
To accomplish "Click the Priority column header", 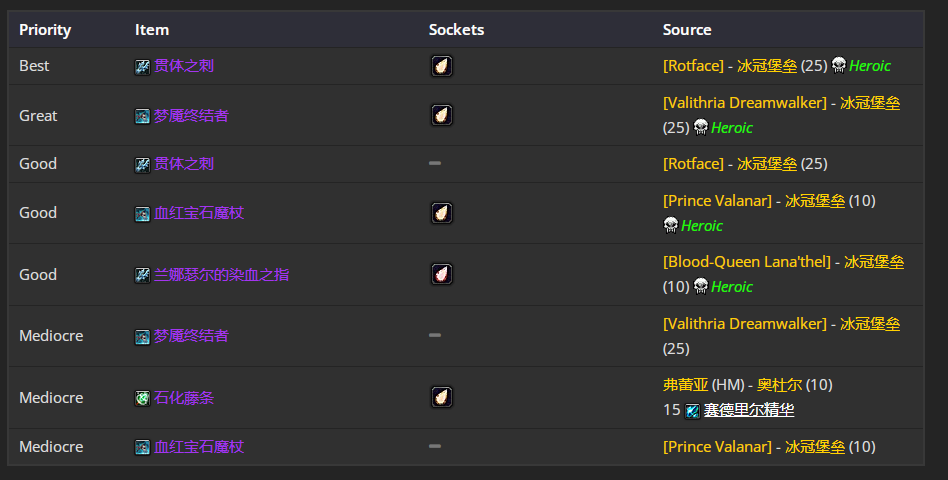I will [x=45, y=30].
